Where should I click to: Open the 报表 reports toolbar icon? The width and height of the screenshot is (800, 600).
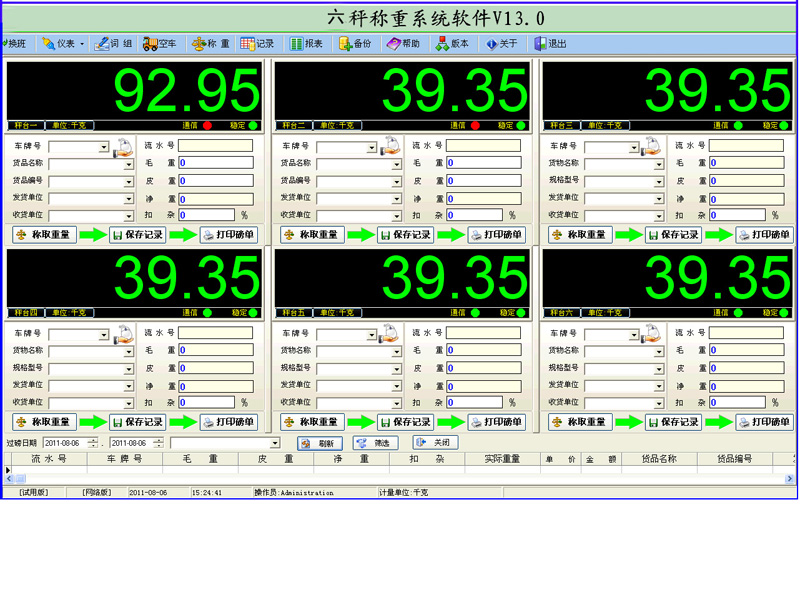(306, 44)
